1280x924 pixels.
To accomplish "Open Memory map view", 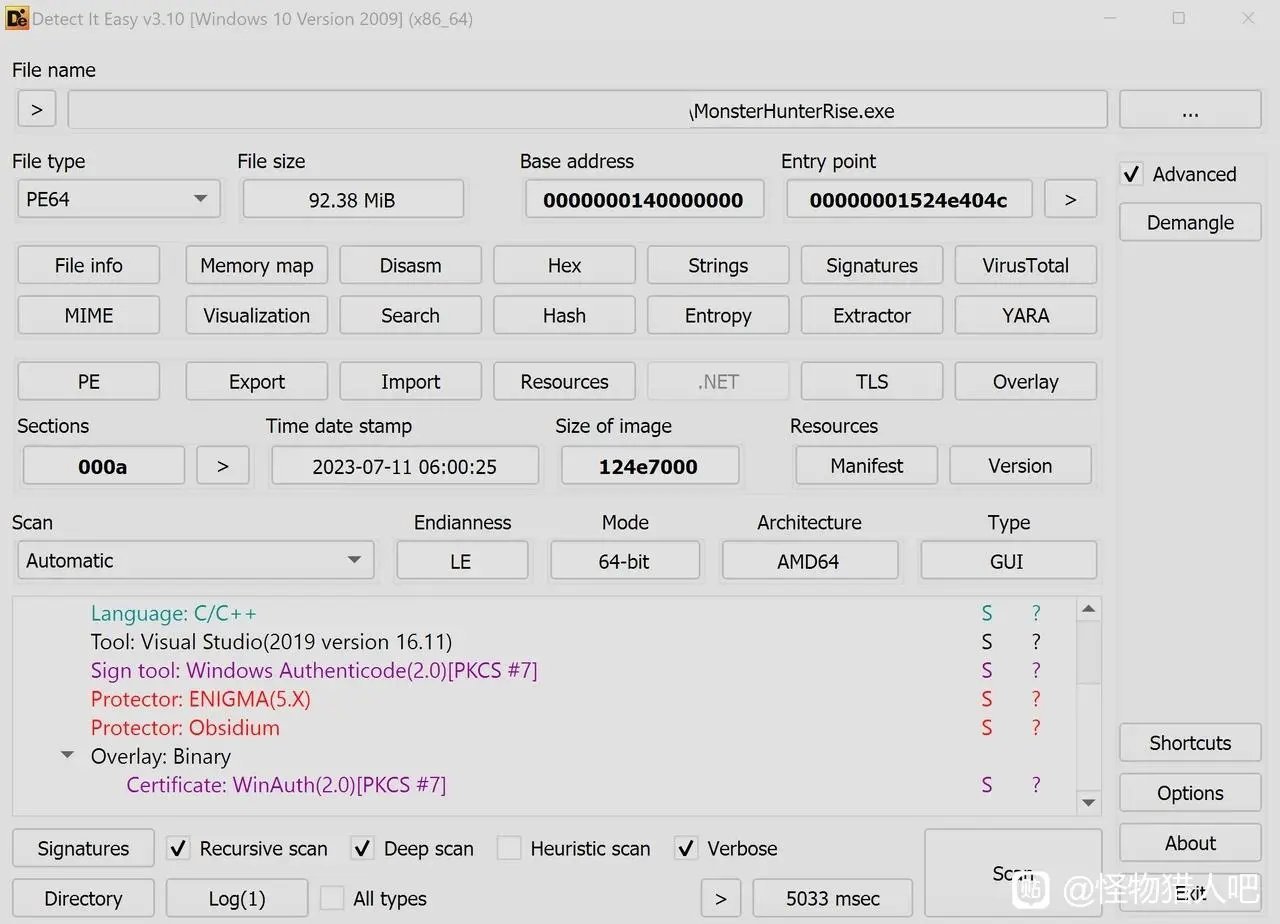I will click(x=257, y=265).
